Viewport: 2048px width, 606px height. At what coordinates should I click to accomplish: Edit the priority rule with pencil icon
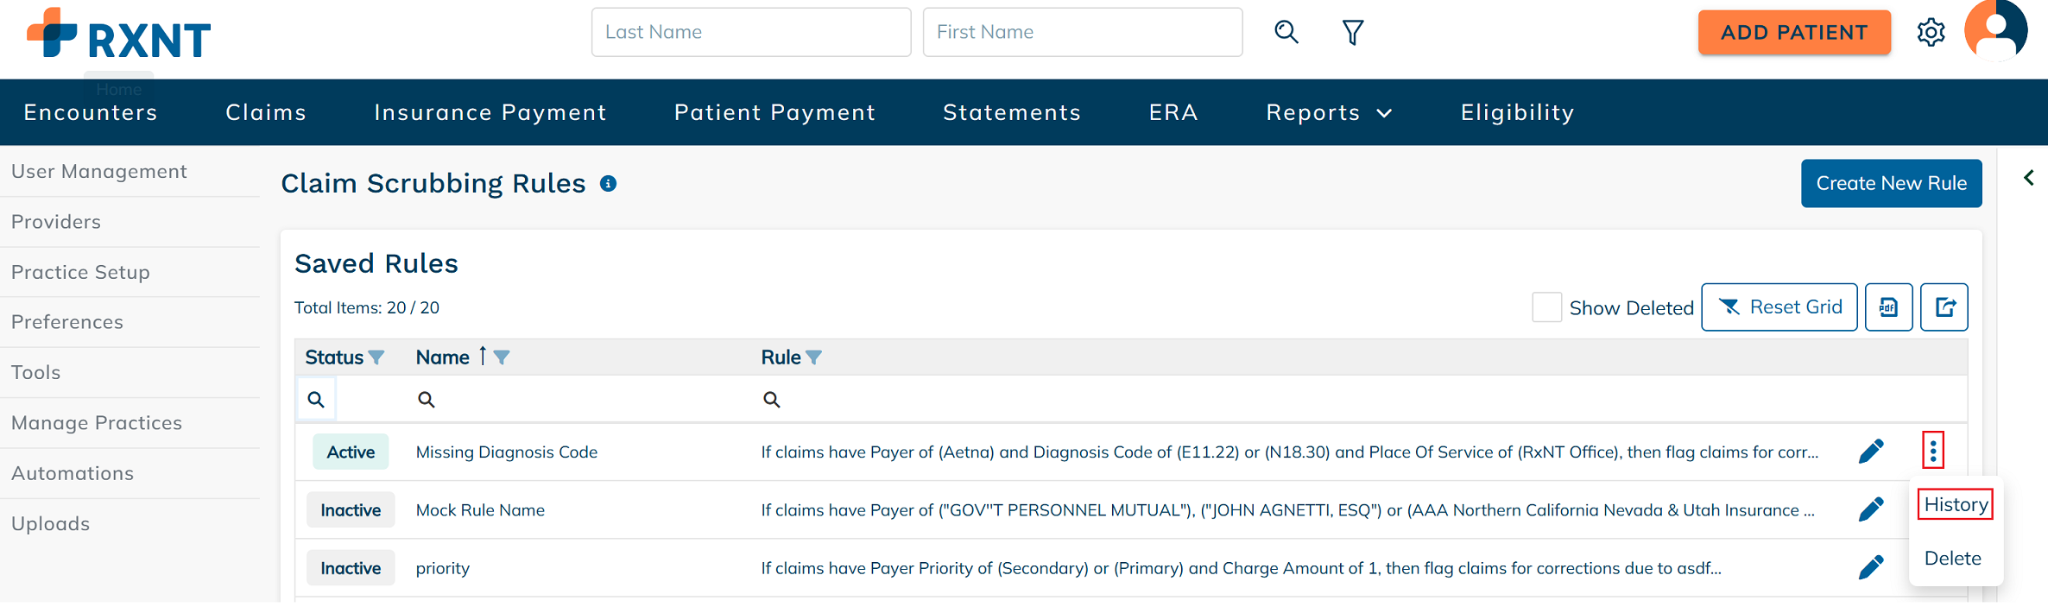[1870, 568]
